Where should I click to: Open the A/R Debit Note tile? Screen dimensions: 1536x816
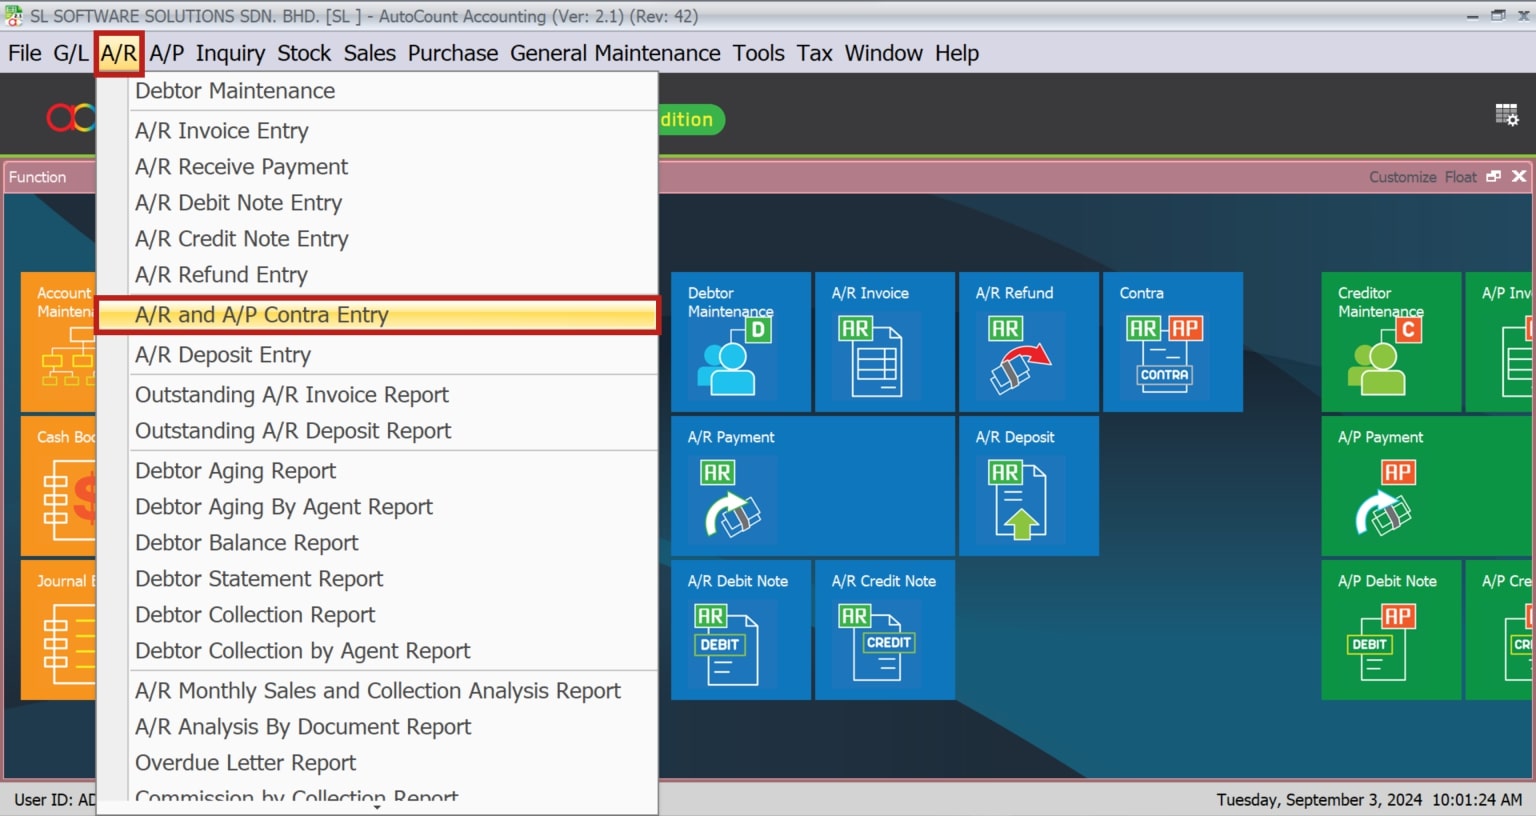[x=740, y=630]
